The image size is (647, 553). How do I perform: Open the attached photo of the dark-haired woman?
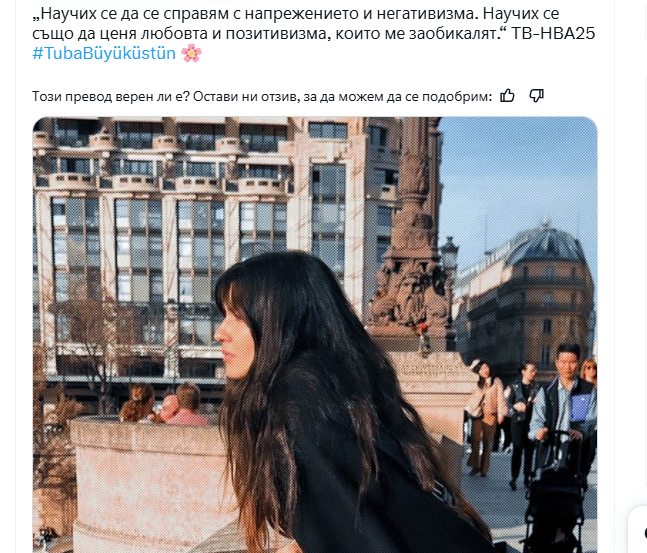coord(315,335)
